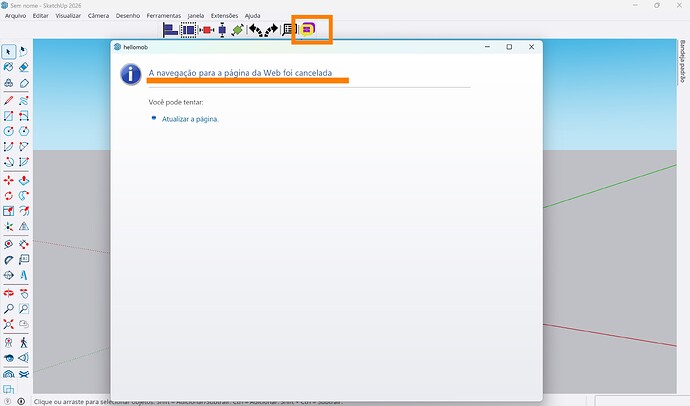This screenshot has width=690, height=406.
Task: Close the hellomob dialog window
Action: [x=532, y=47]
